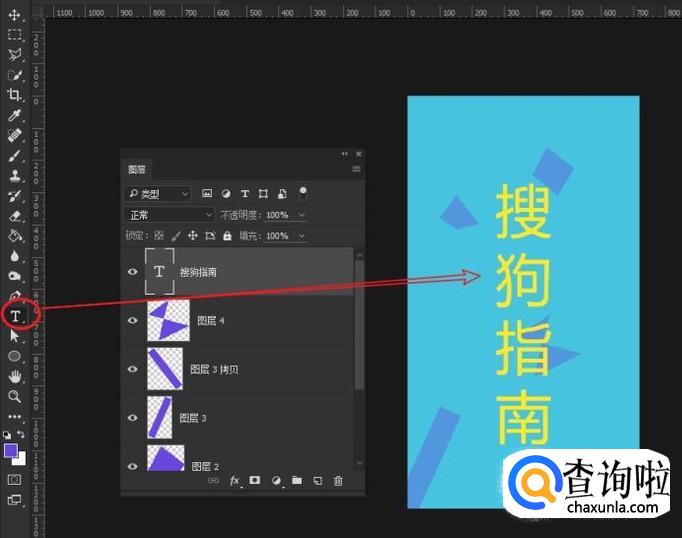Select the 图层 3 layer thumbnail
The image size is (682, 538).
click(160, 417)
